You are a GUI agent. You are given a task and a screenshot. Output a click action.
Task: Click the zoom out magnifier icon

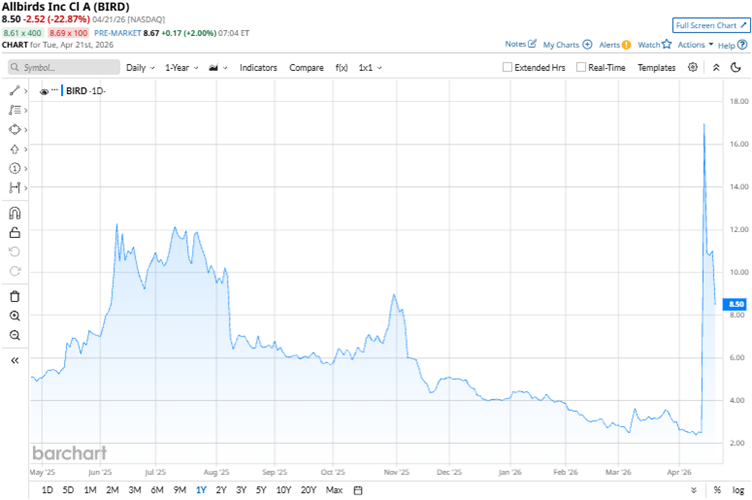pyautogui.click(x=14, y=336)
